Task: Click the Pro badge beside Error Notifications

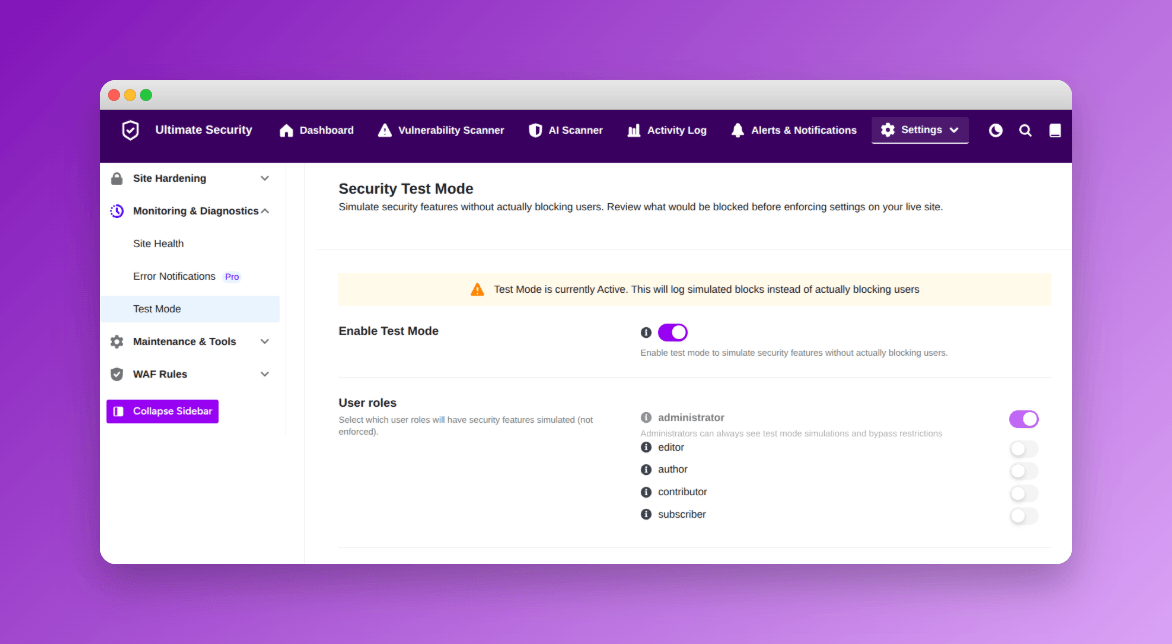Action: pyautogui.click(x=232, y=277)
